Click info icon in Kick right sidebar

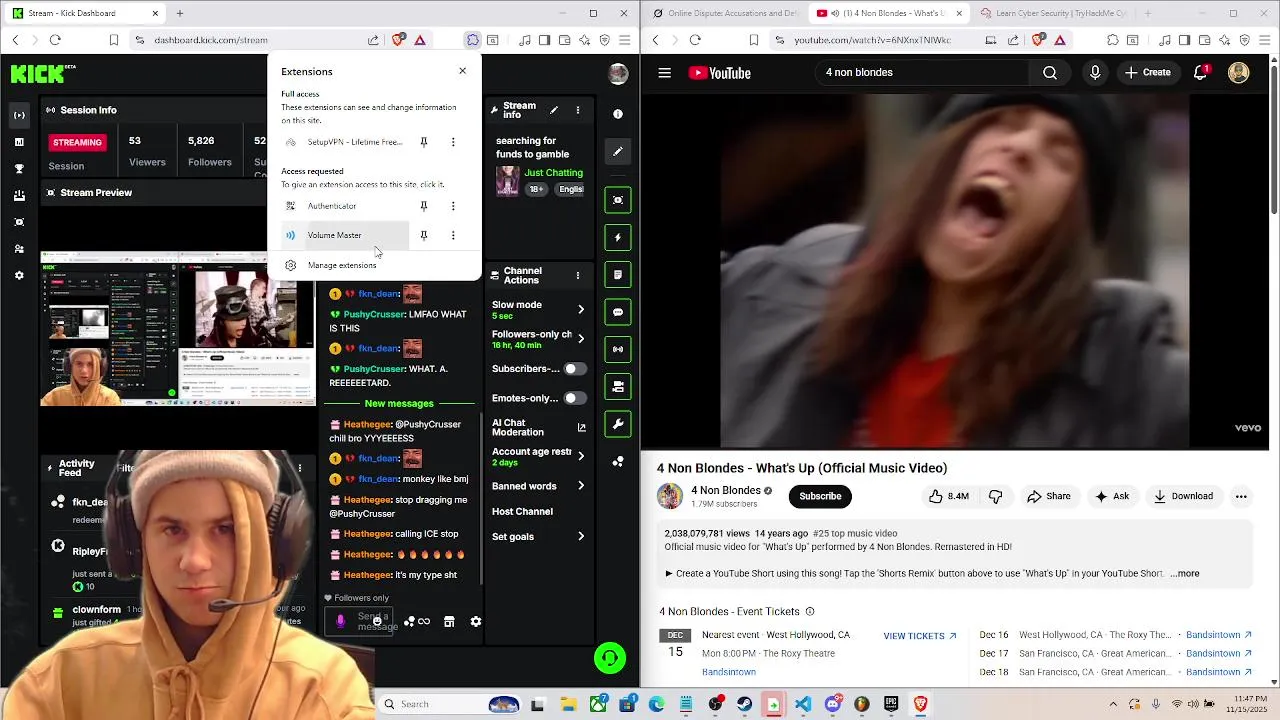(618, 114)
